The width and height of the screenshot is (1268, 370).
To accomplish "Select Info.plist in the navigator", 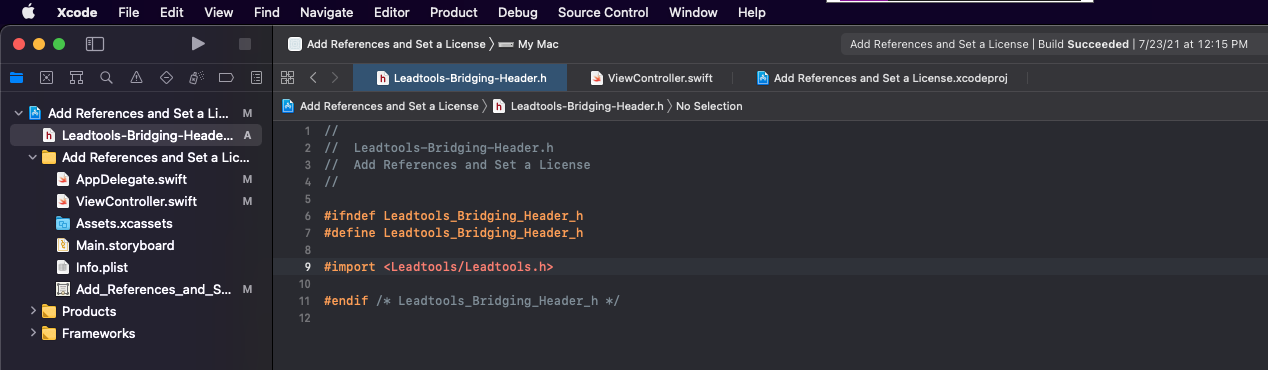I will coord(136,267).
